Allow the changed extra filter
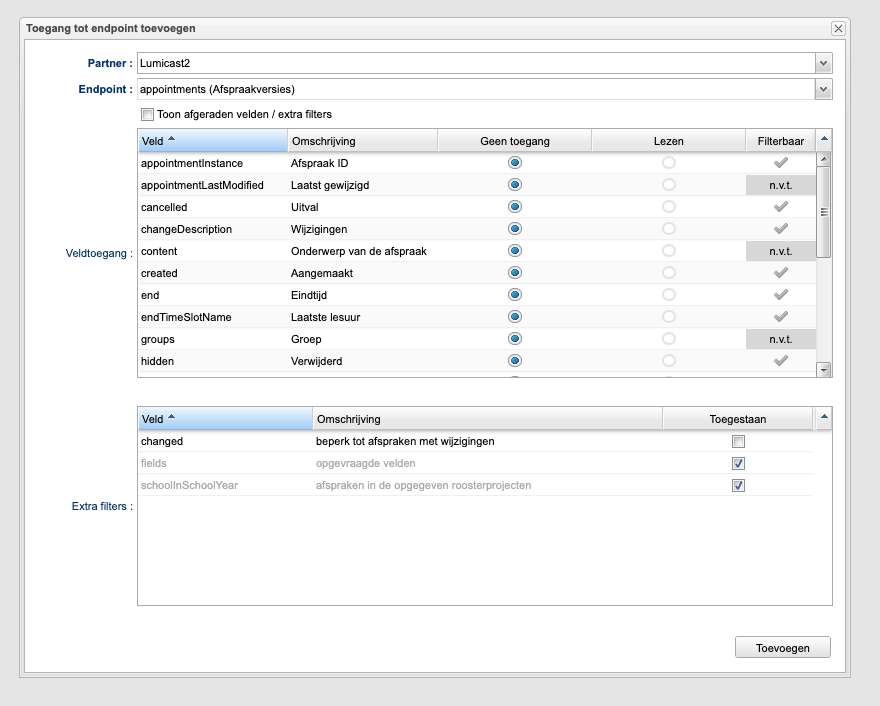Screen dimensions: 880x706 click(x=738, y=442)
